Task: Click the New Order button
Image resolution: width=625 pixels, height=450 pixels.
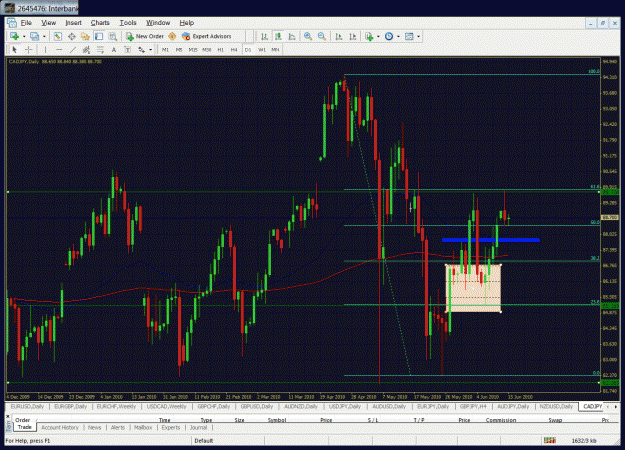Action: coord(145,36)
